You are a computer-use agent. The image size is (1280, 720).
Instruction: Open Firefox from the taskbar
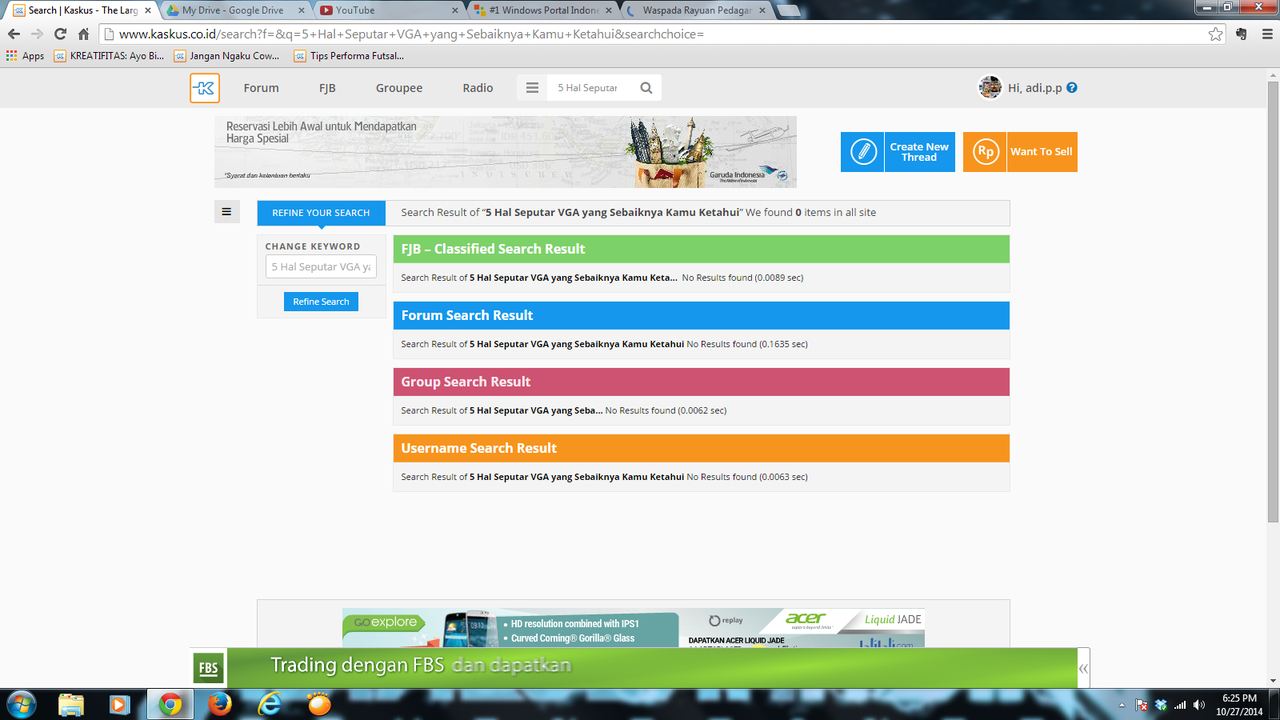(x=220, y=704)
